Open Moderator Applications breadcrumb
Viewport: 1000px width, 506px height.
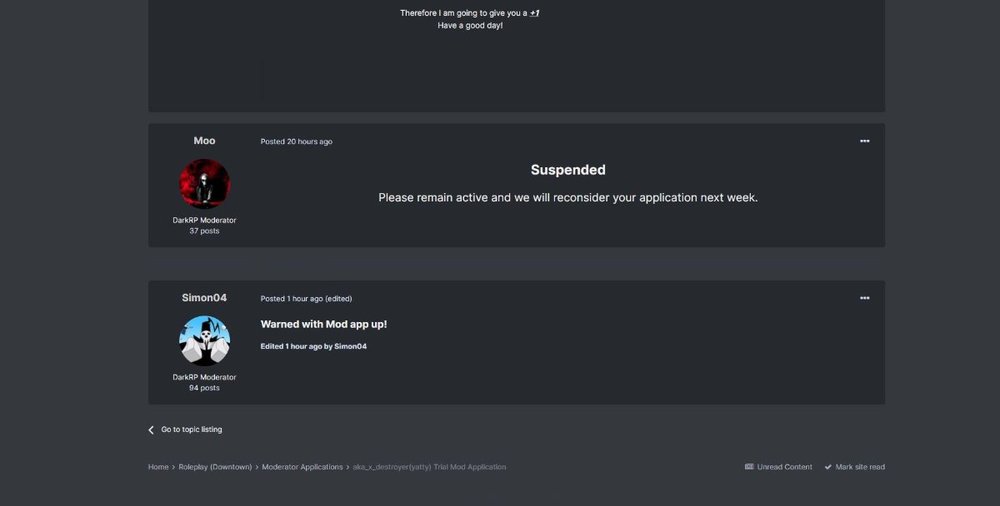(302, 467)
